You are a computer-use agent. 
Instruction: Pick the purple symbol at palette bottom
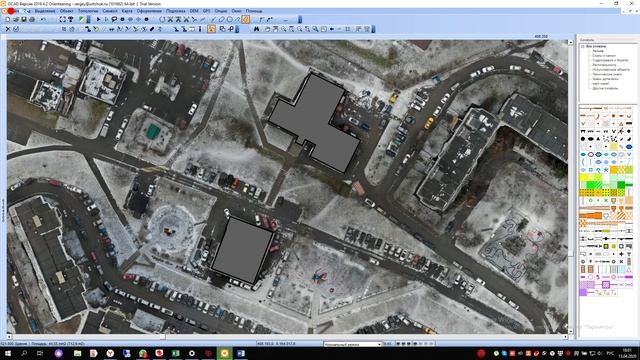tap(583, 292)
